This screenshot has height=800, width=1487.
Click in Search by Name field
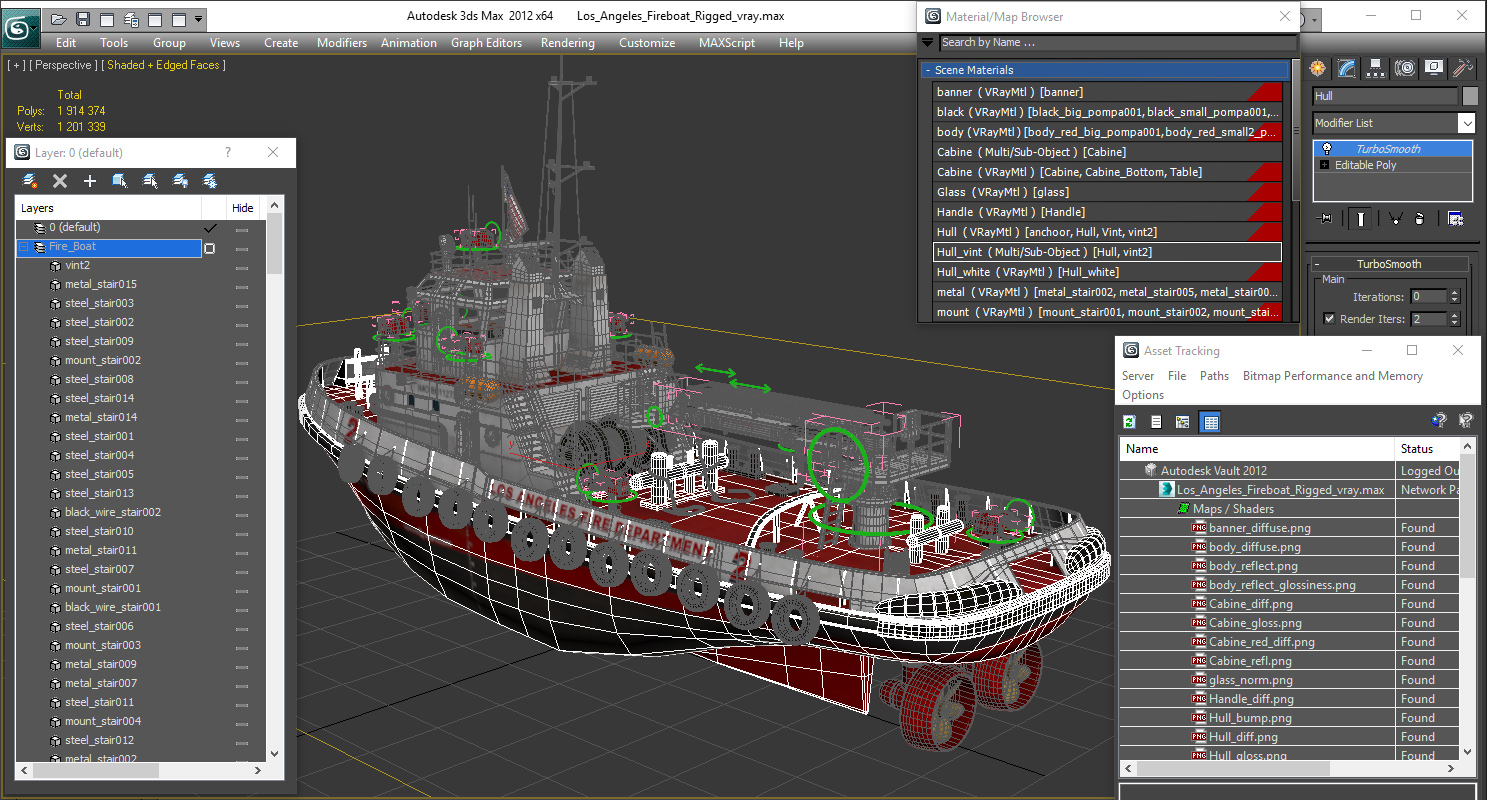(1116, 43)
